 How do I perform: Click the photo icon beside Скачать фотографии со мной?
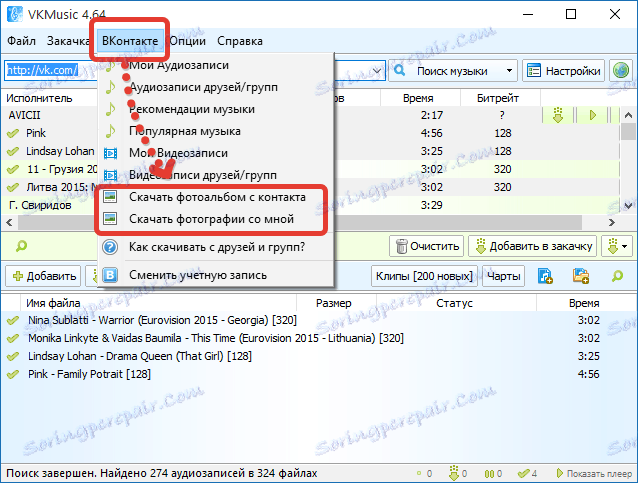coord(110,219)
